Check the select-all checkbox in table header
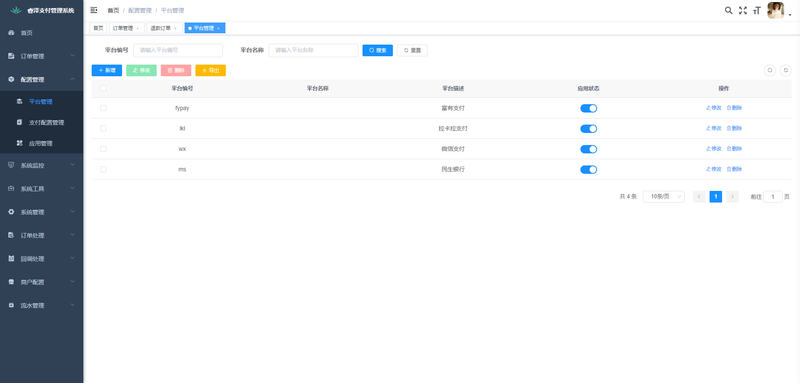The image size is (800, 383). (103, 88)
